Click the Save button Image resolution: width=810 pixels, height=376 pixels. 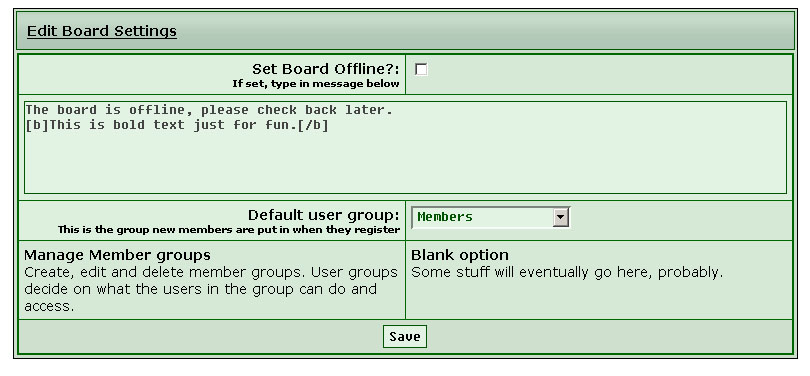[404, 337]
